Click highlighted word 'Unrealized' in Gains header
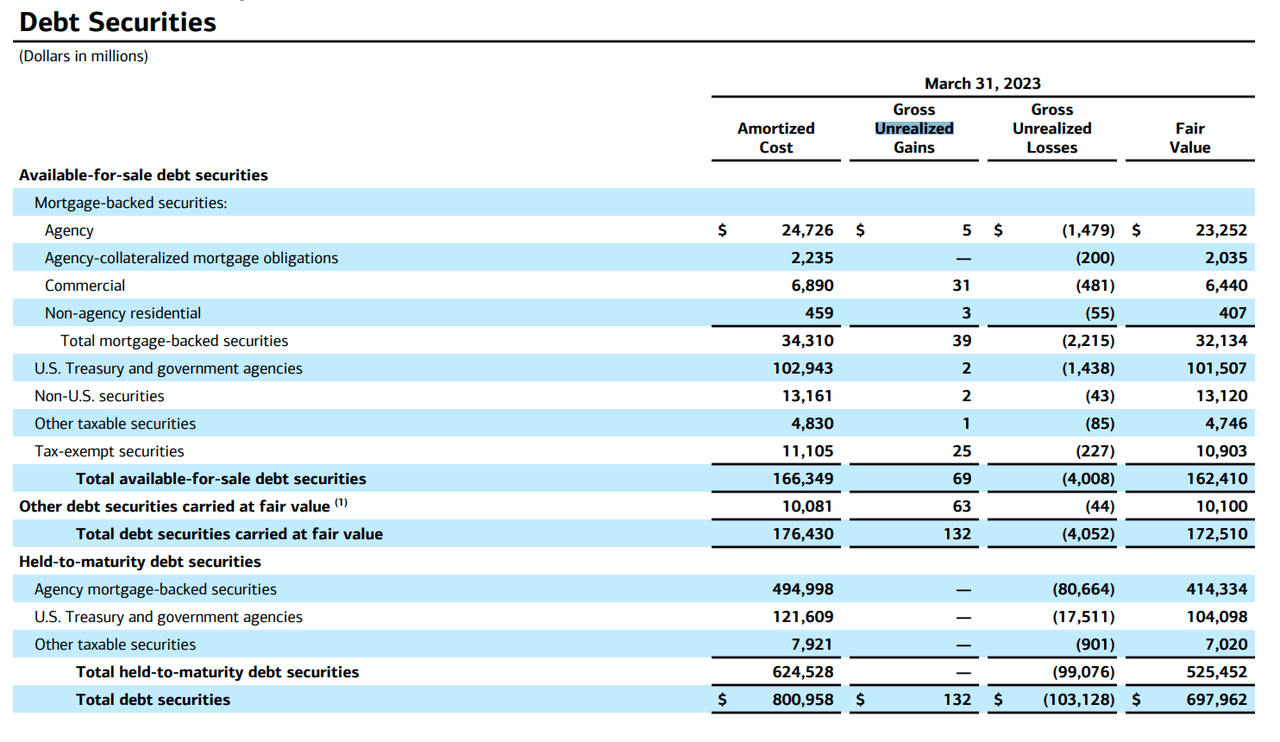The width and height of the screenshot is (1280, 742). 914,128
